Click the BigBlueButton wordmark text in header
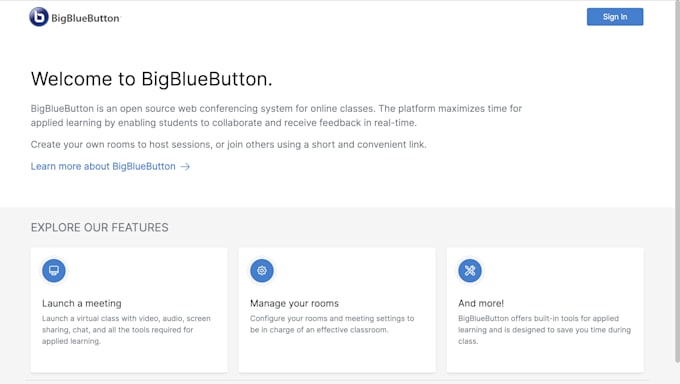This screenshot has width=680, height=384. click(85, 18)
